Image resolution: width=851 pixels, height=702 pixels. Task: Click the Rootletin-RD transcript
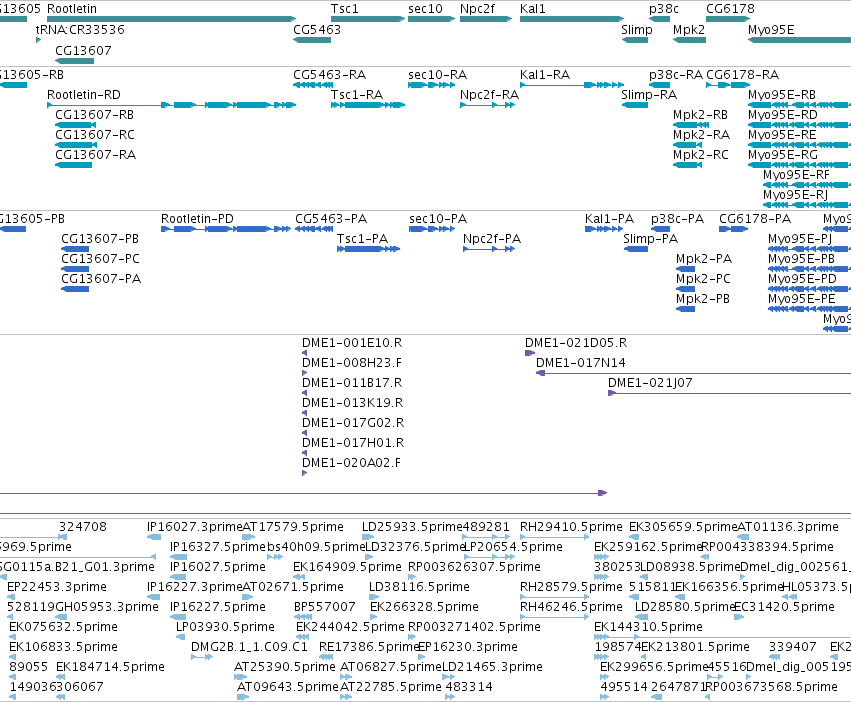click(172, 105)
